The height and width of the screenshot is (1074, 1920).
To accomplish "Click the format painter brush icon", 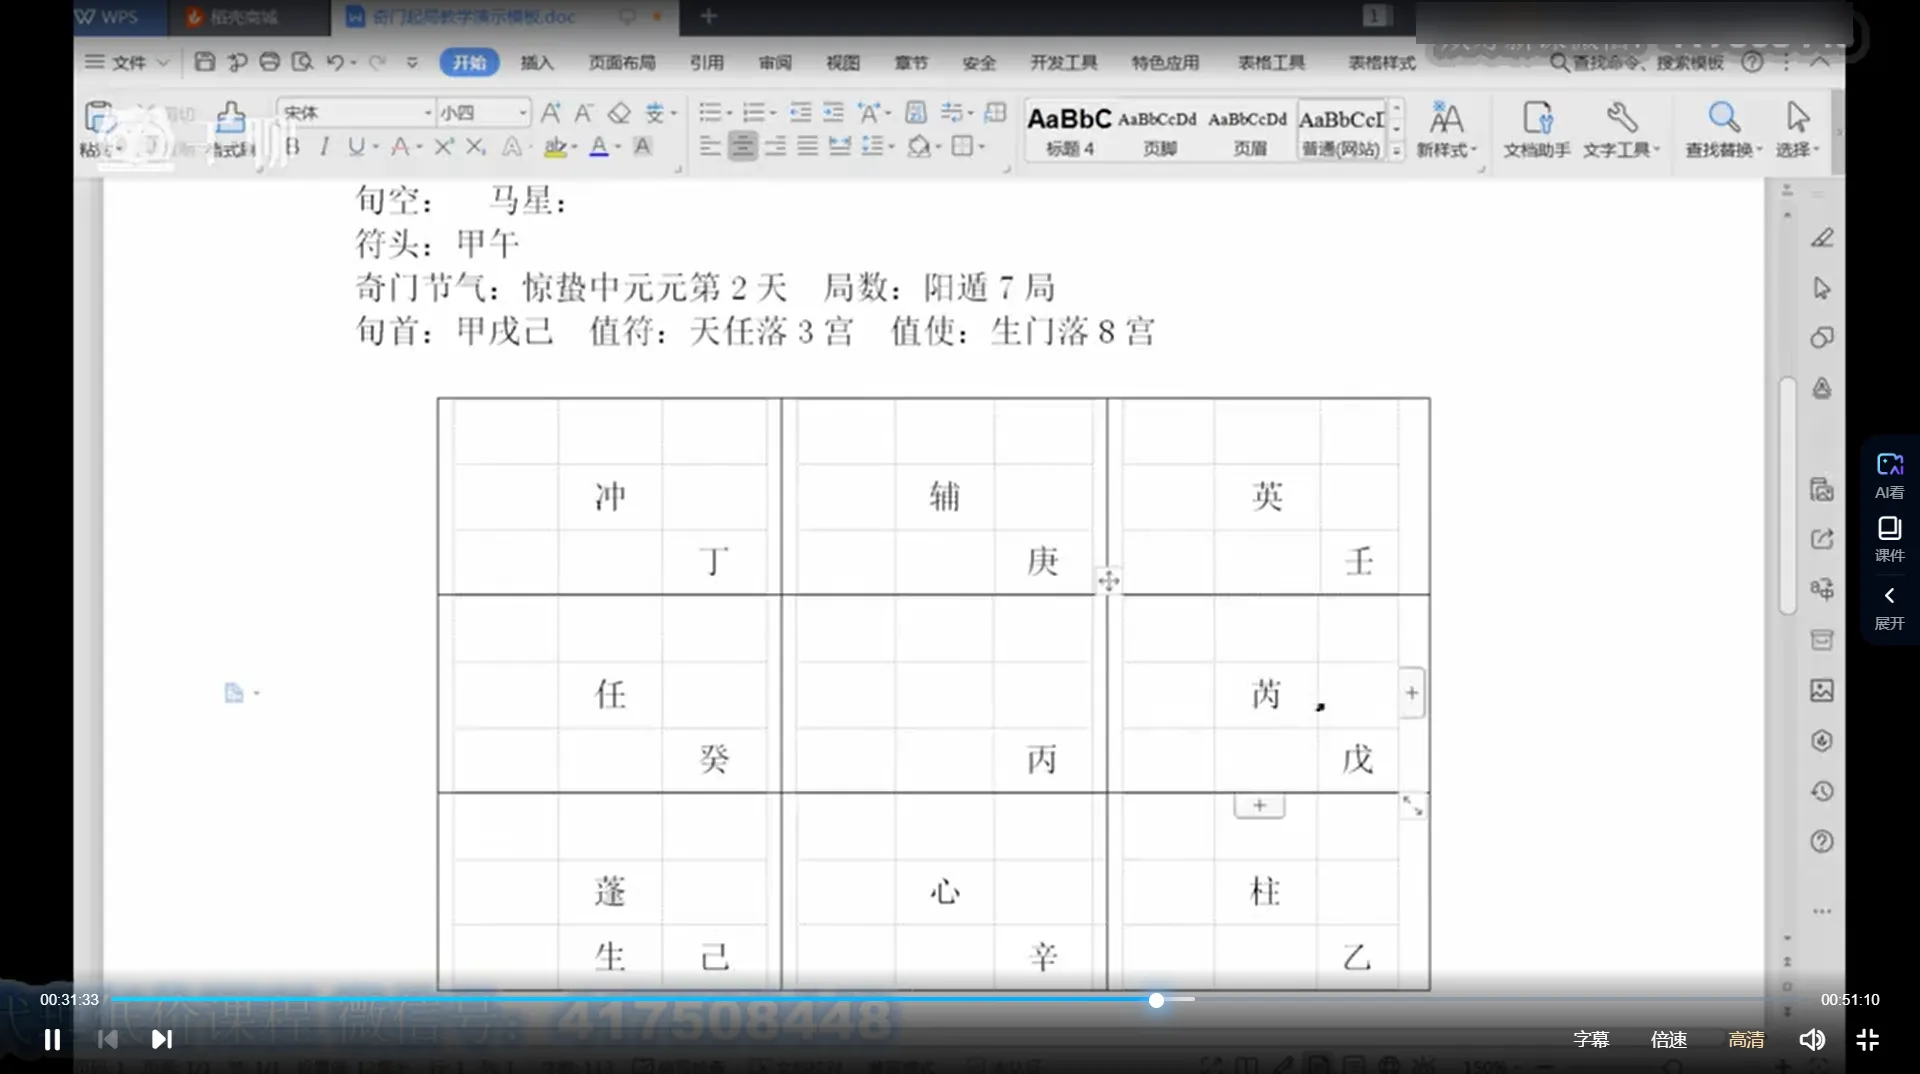I will pyautogui.click(x=231, y=117).
